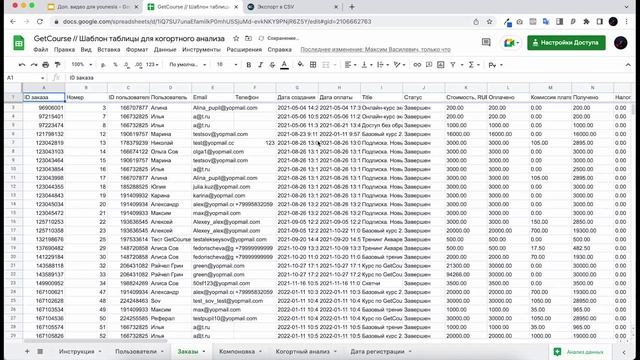Open the Справка menu
Image resolution: width=640 pixels, height=360 pixels.
tap(280, 49)
